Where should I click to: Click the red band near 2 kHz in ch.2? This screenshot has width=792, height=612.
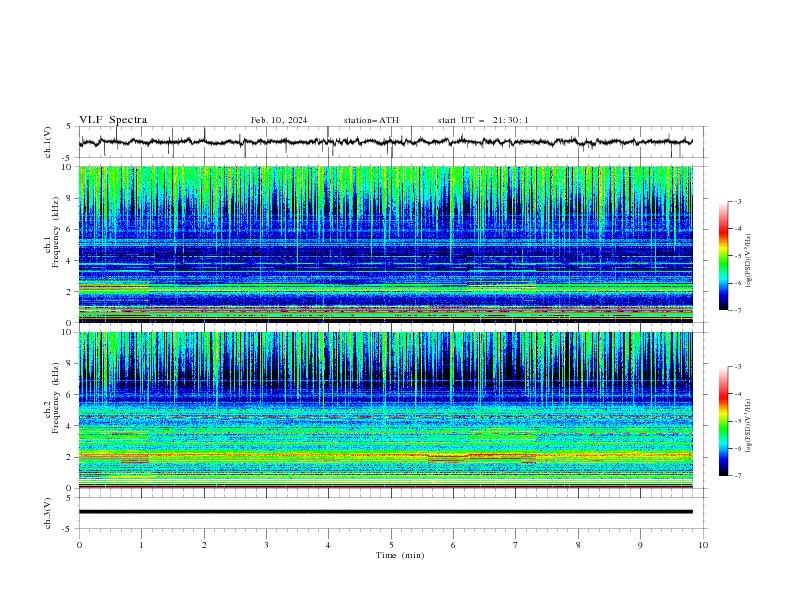tap(385, 456)
